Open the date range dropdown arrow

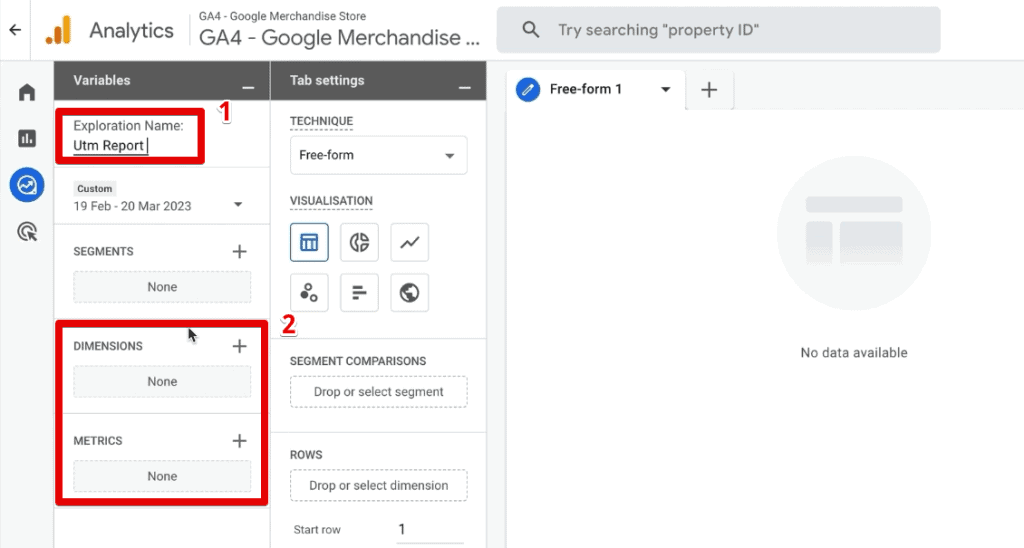click(x=238, y=204)
